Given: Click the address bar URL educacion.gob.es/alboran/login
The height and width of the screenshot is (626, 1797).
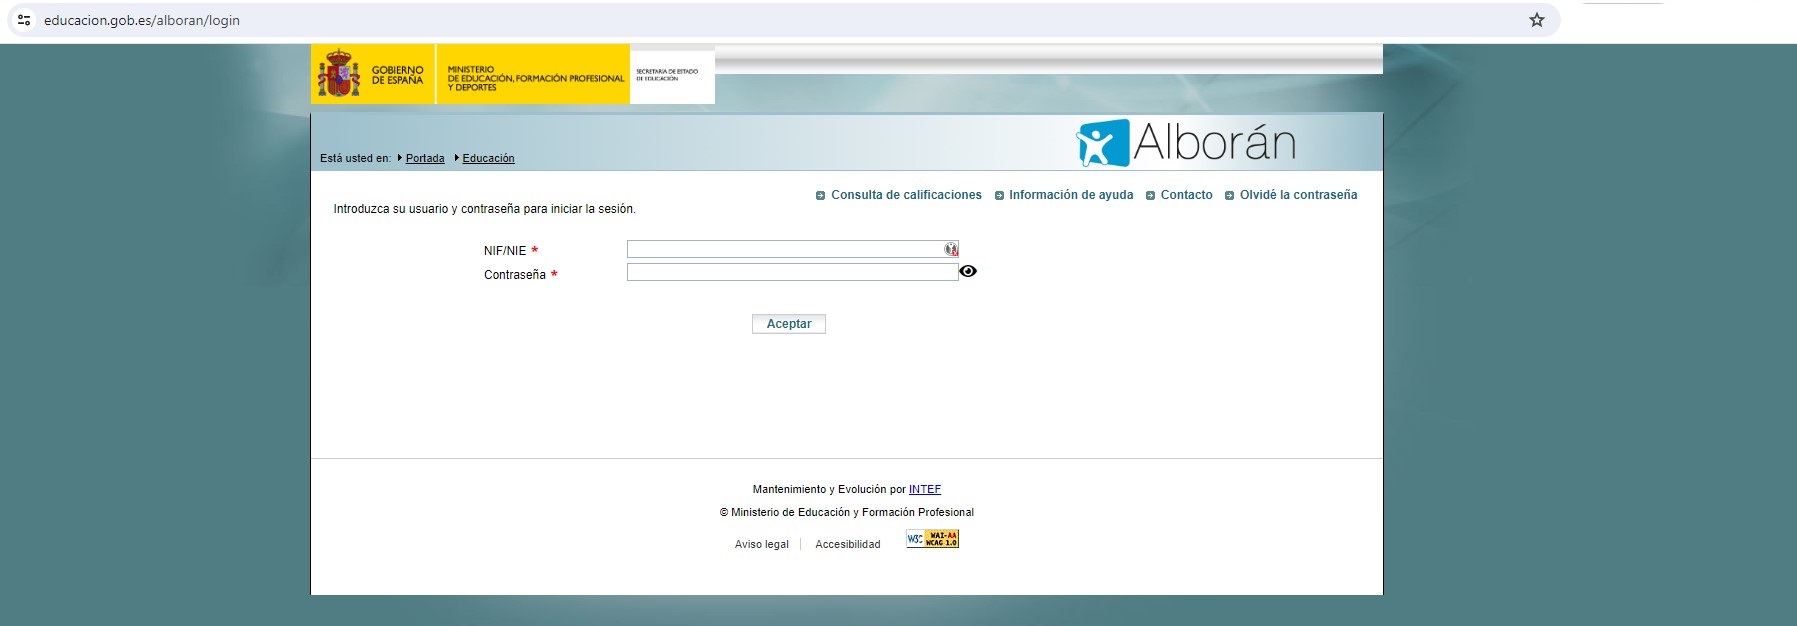Looking at the screenshot, I should tap(142, 20).
